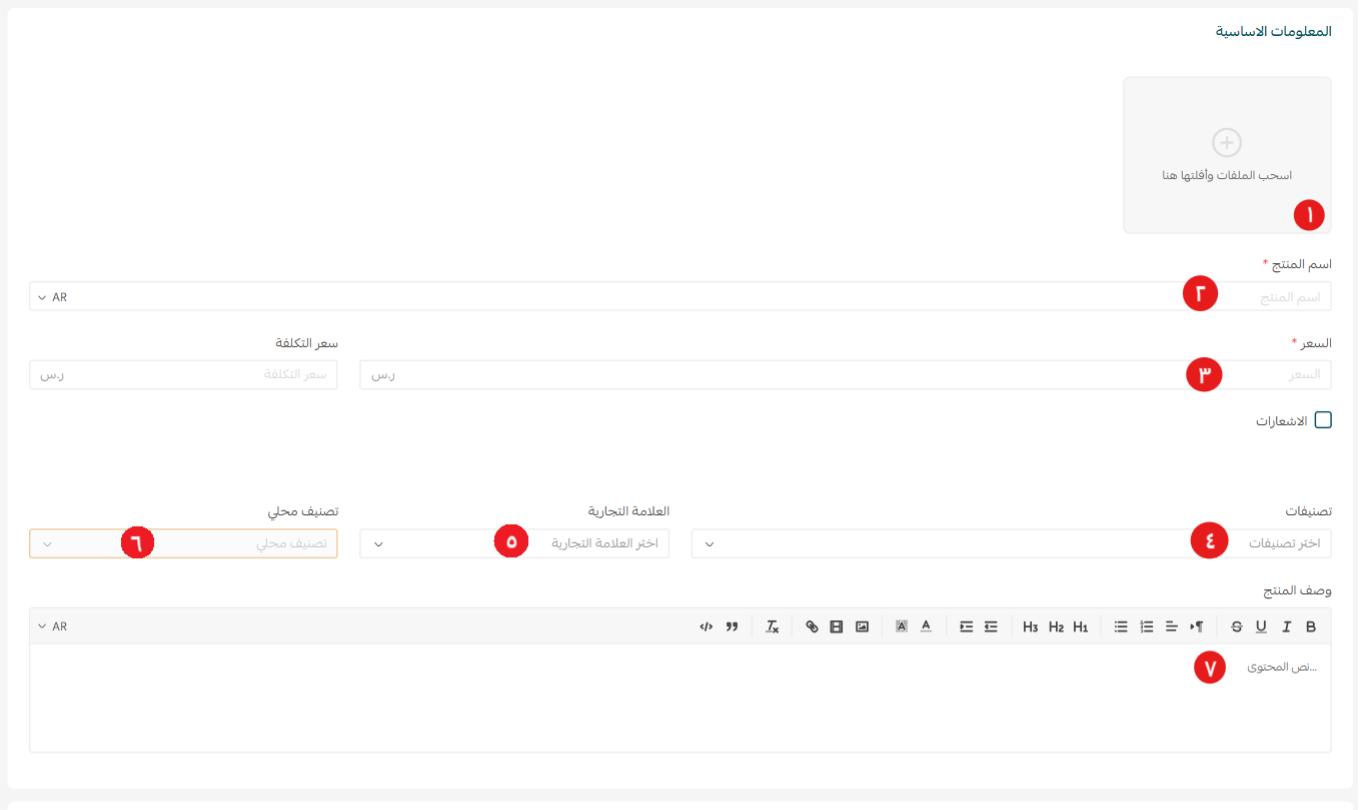The width and height of the screenshot is (1360, 810).
Task: Click the file upload drop area
Action: pyautogui.click(x=1227, y=155)
